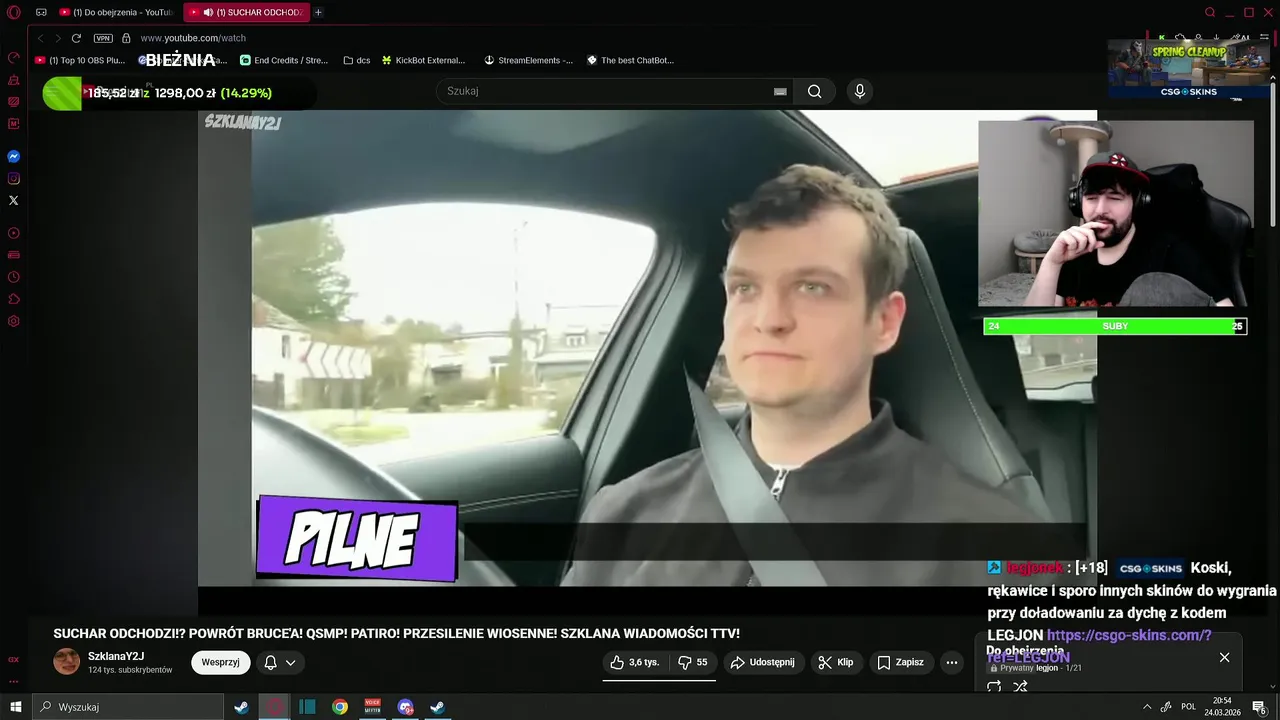The height and width of the screenshot is (720, 1280).
Task: Open Top 10 OBS Plu... bookmark
Action: pyautogui.click(x=80, y=60)
